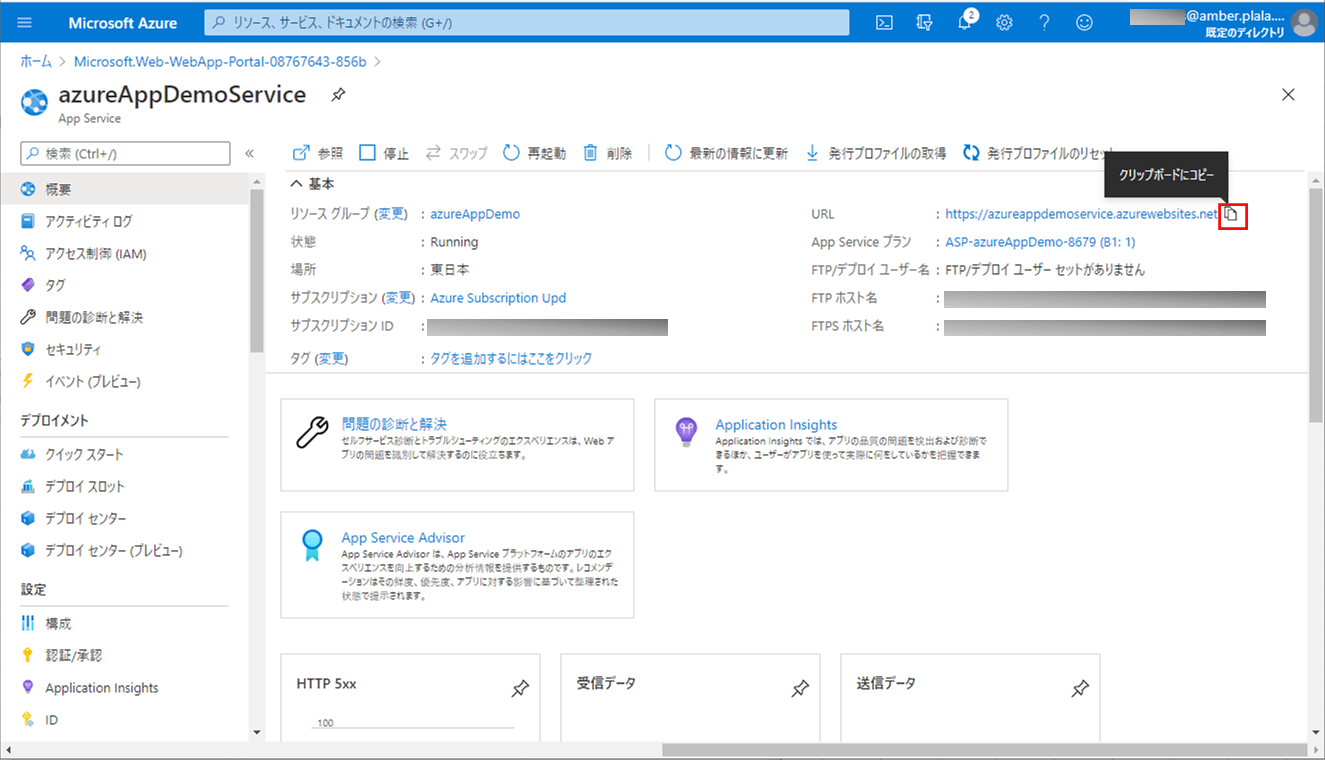Pin the HTTP 5xx chart

pos(520,688)
